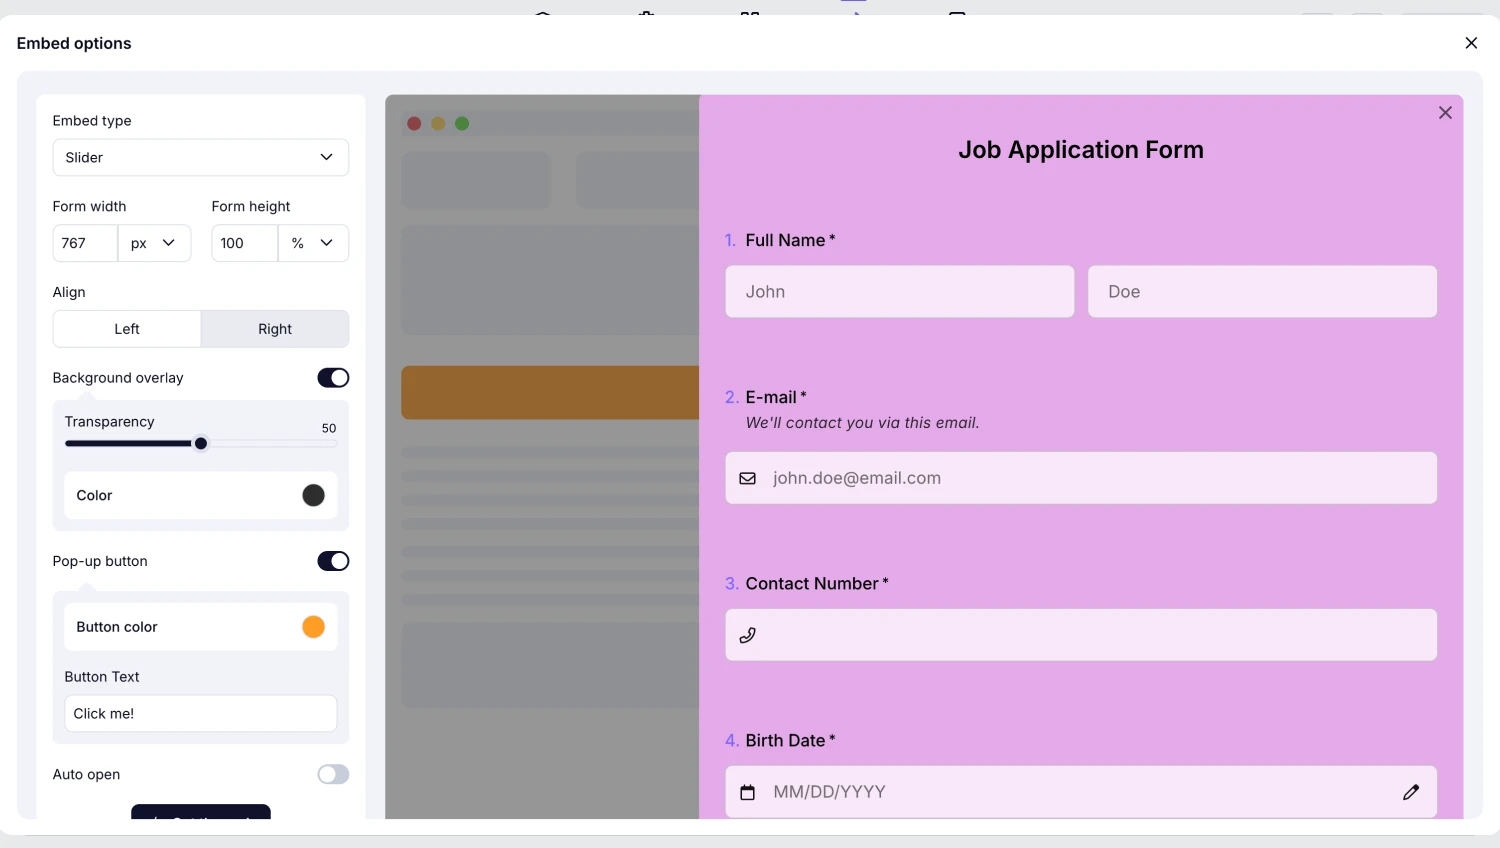This screenshot has width=1500, height=848.
Task: Click the yellow window dot in preview
Action: pos(438,124)
